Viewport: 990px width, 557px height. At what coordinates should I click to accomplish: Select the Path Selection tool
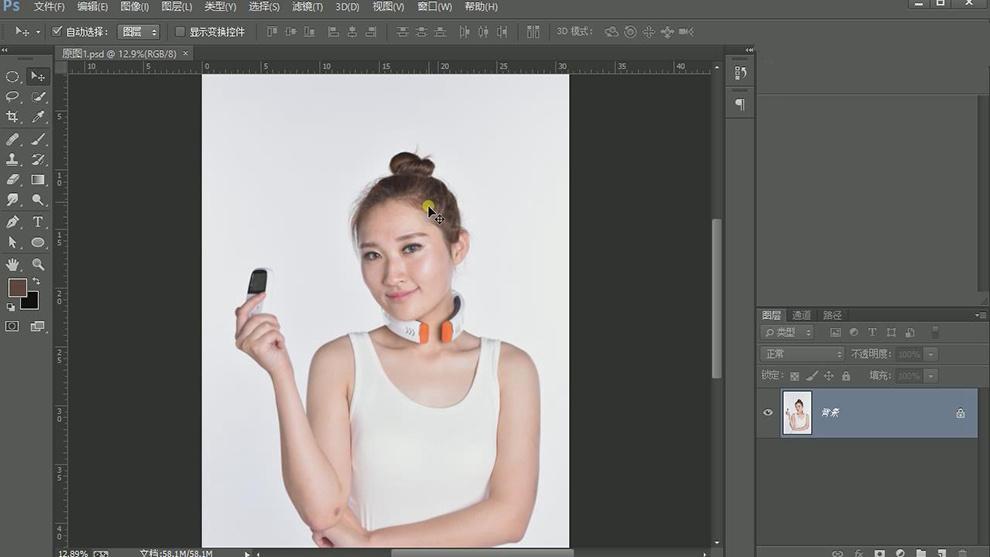click(12, 243)
